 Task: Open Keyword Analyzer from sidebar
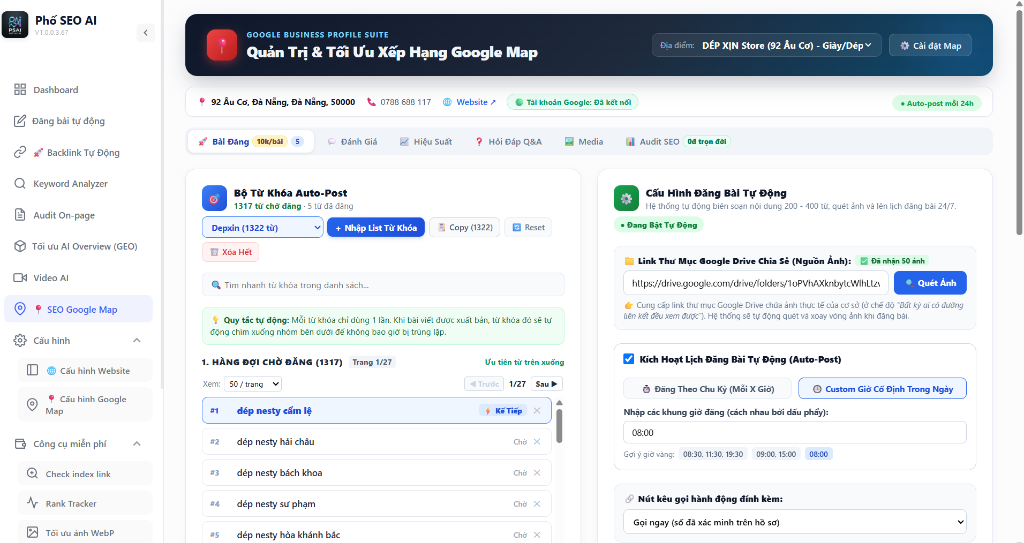(78, 184)
